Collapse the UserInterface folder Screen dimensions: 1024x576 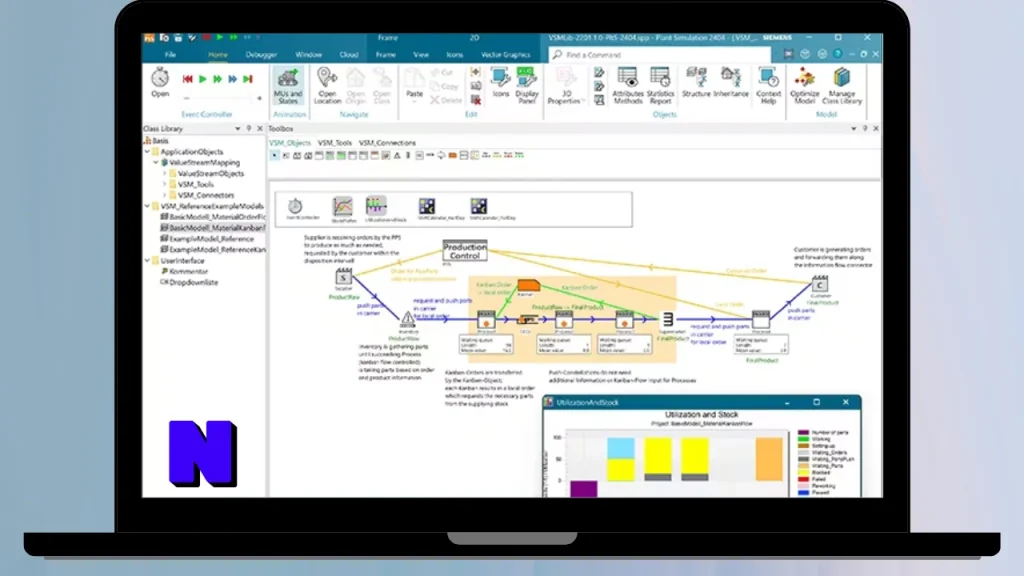[x=148, y=261]
